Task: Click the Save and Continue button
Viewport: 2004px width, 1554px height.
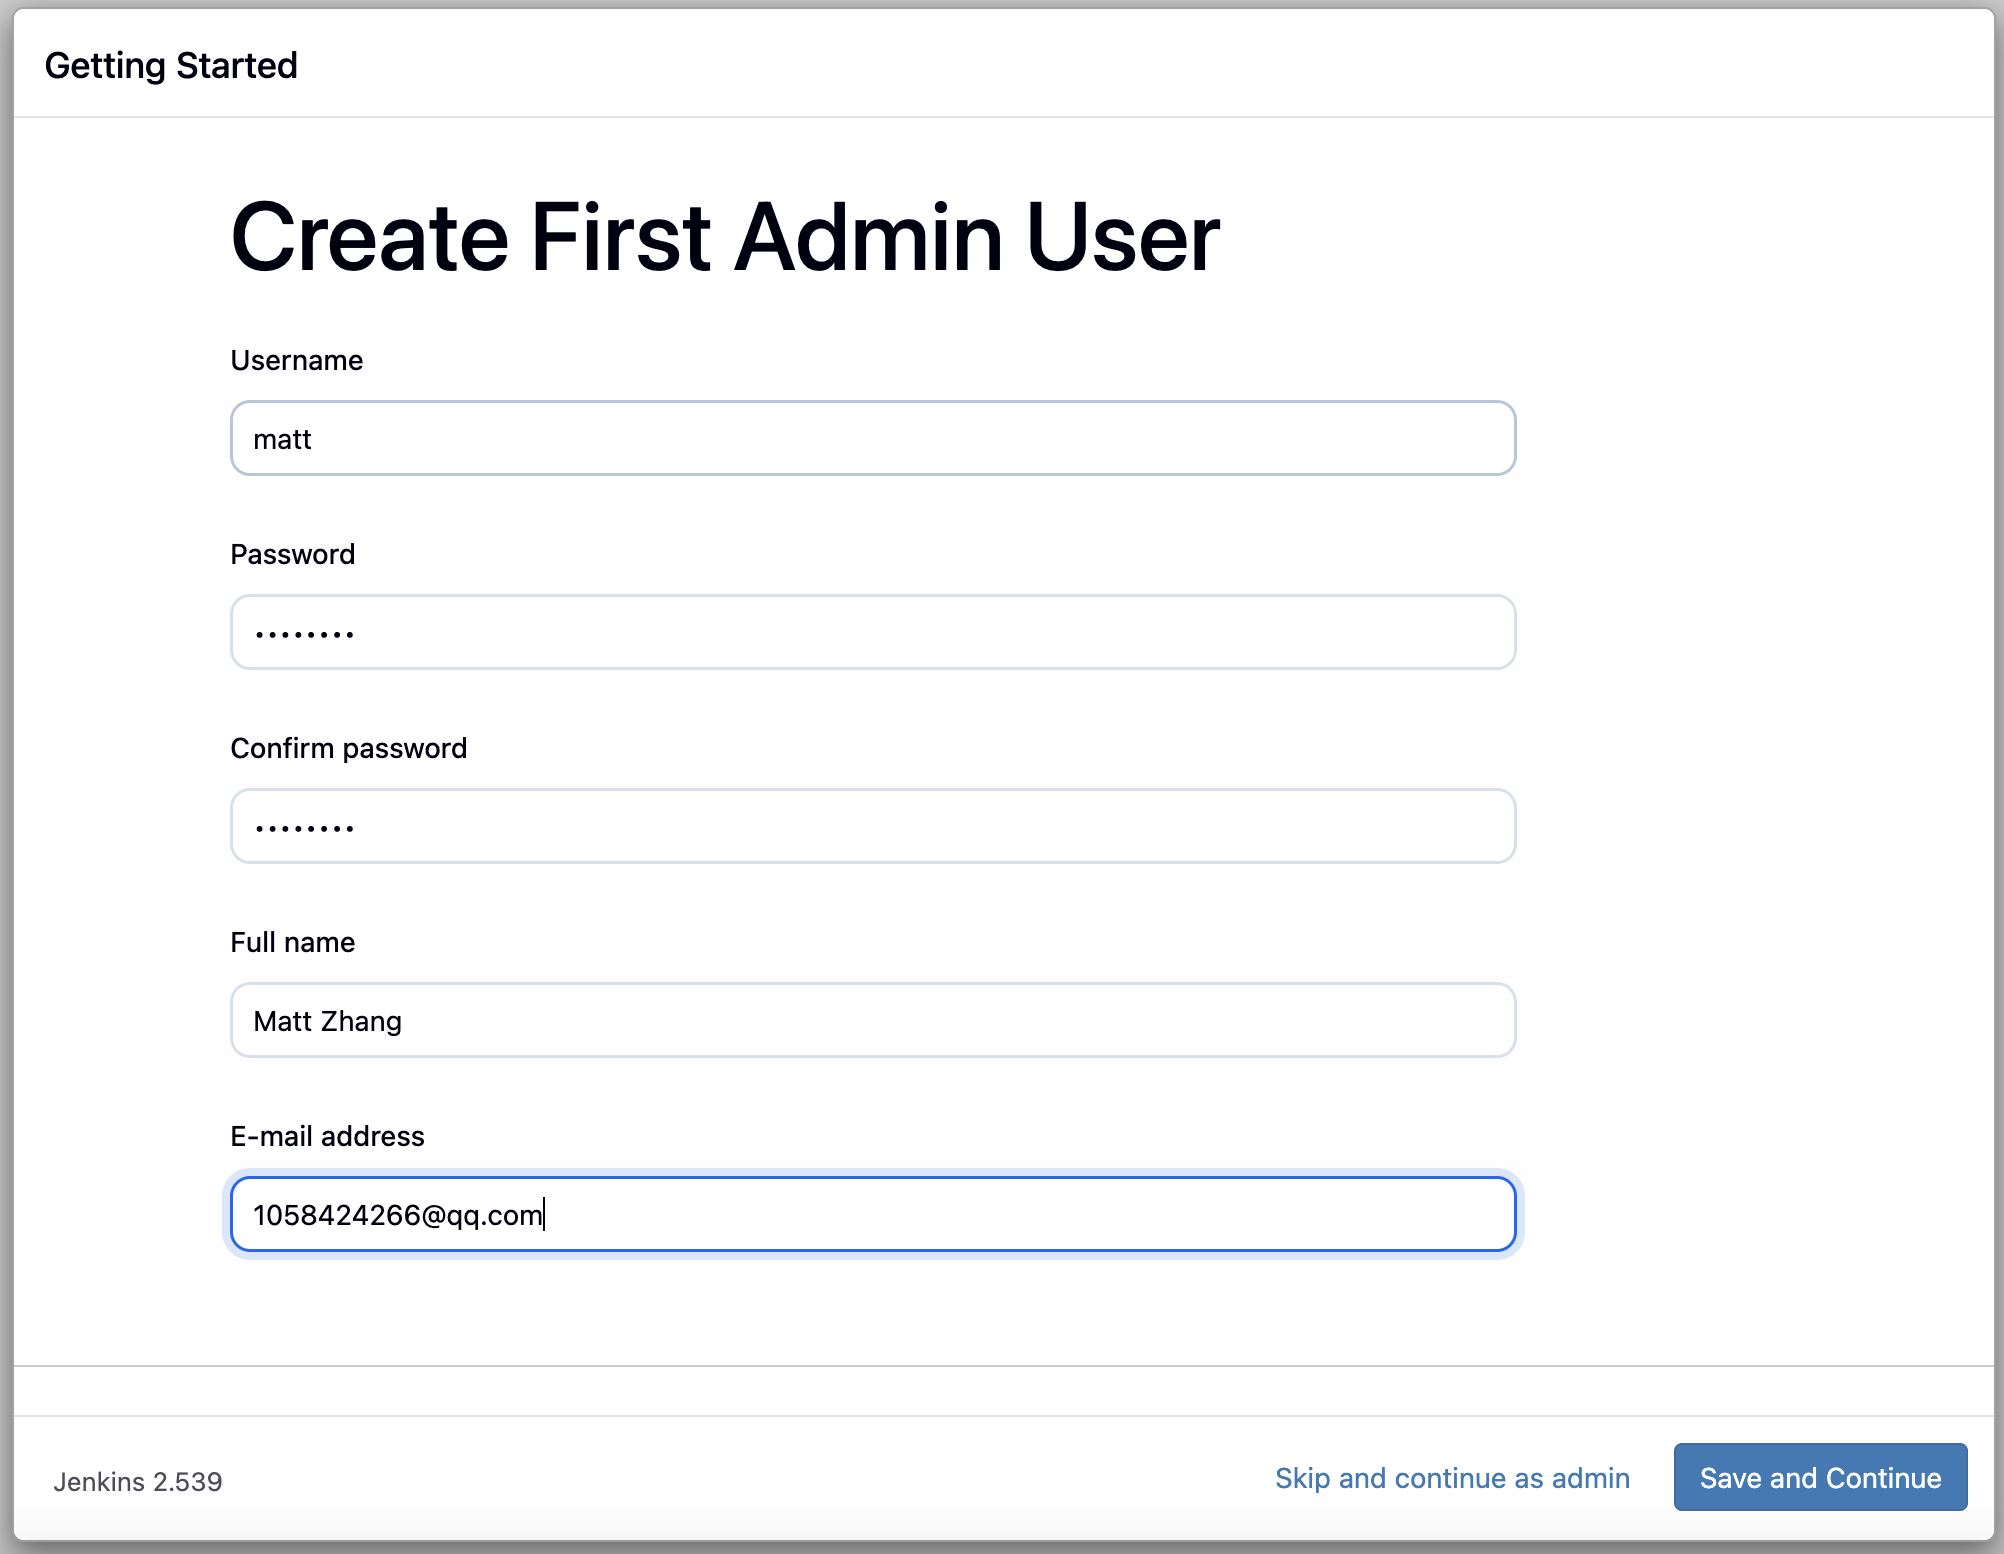Action: [1819, 1477]
